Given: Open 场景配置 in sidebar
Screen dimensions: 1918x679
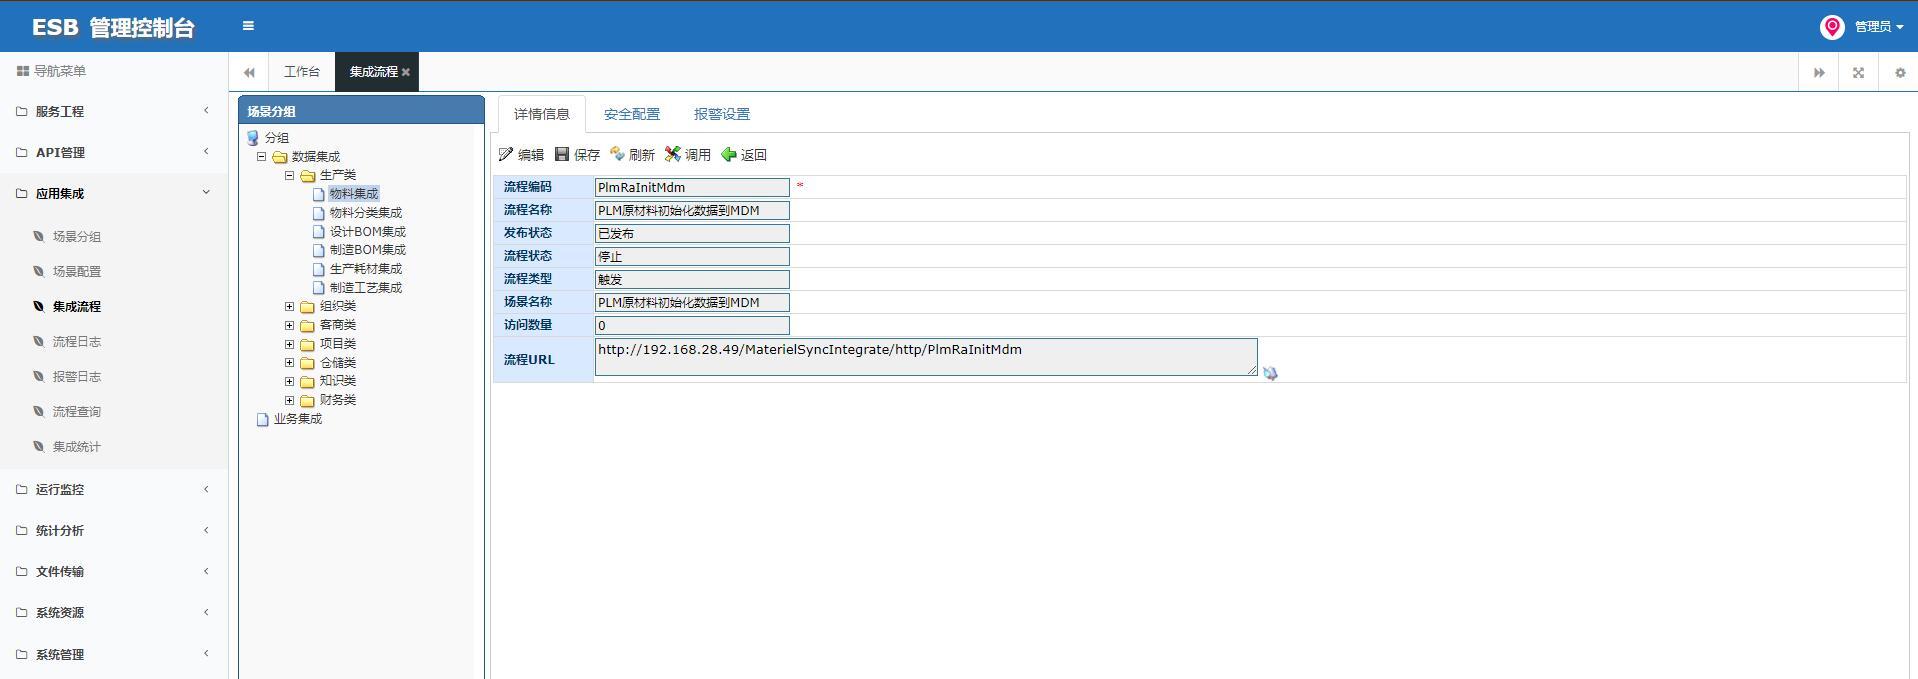Looking at the screenshot, I should tap(77, 272).
